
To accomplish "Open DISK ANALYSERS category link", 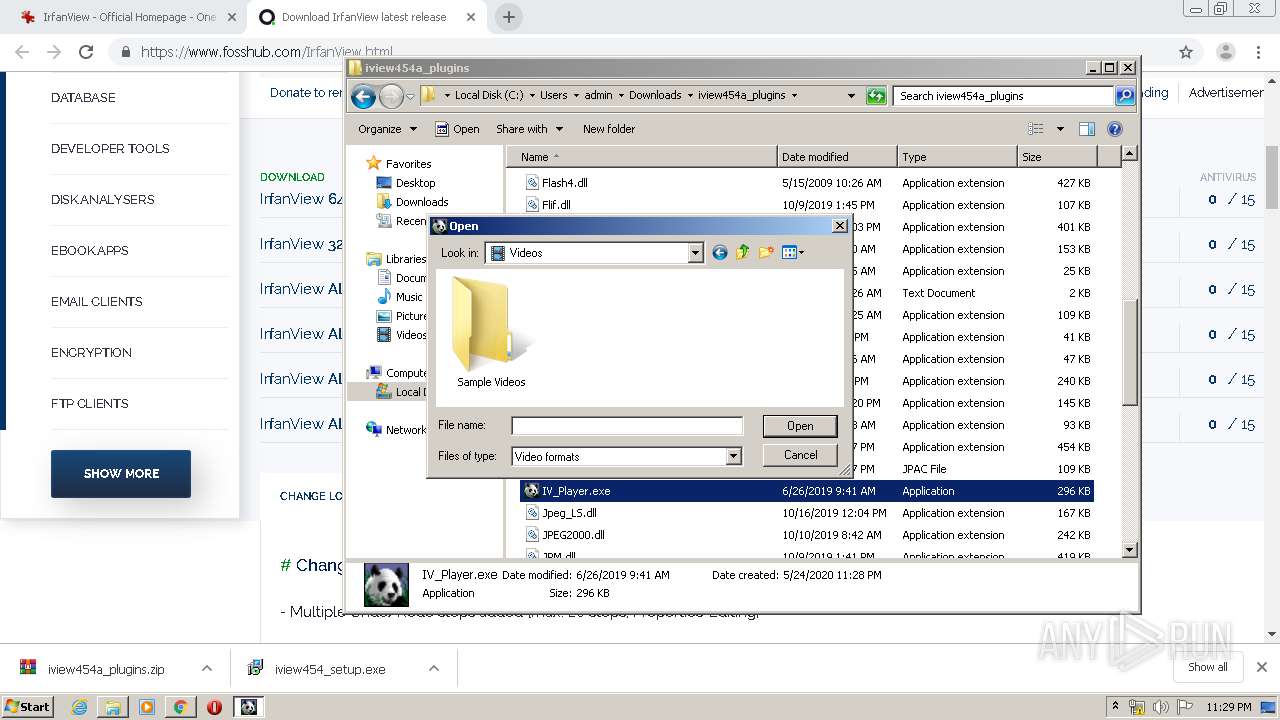I will pyautogui.click(x=102, y=200).
